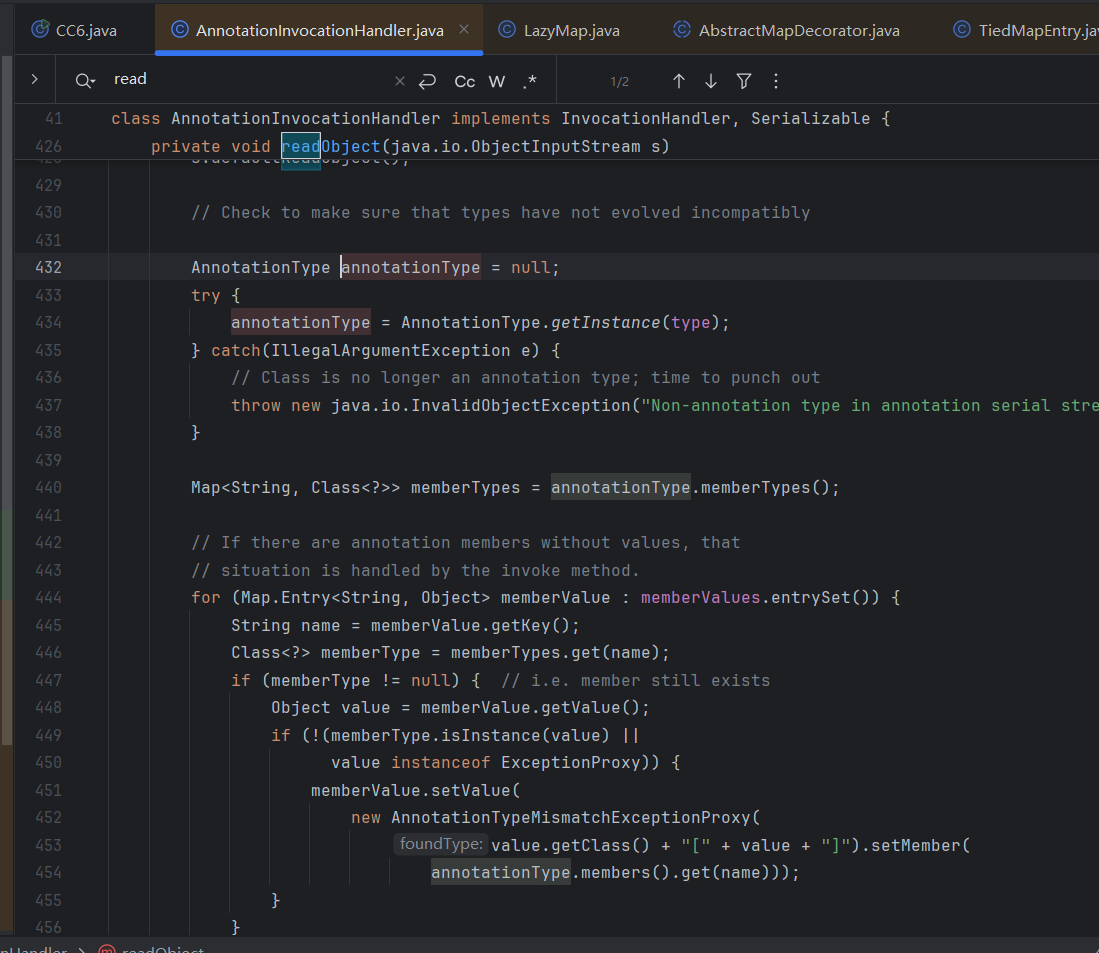Click line number 444 in the gutter

point(48,598)
